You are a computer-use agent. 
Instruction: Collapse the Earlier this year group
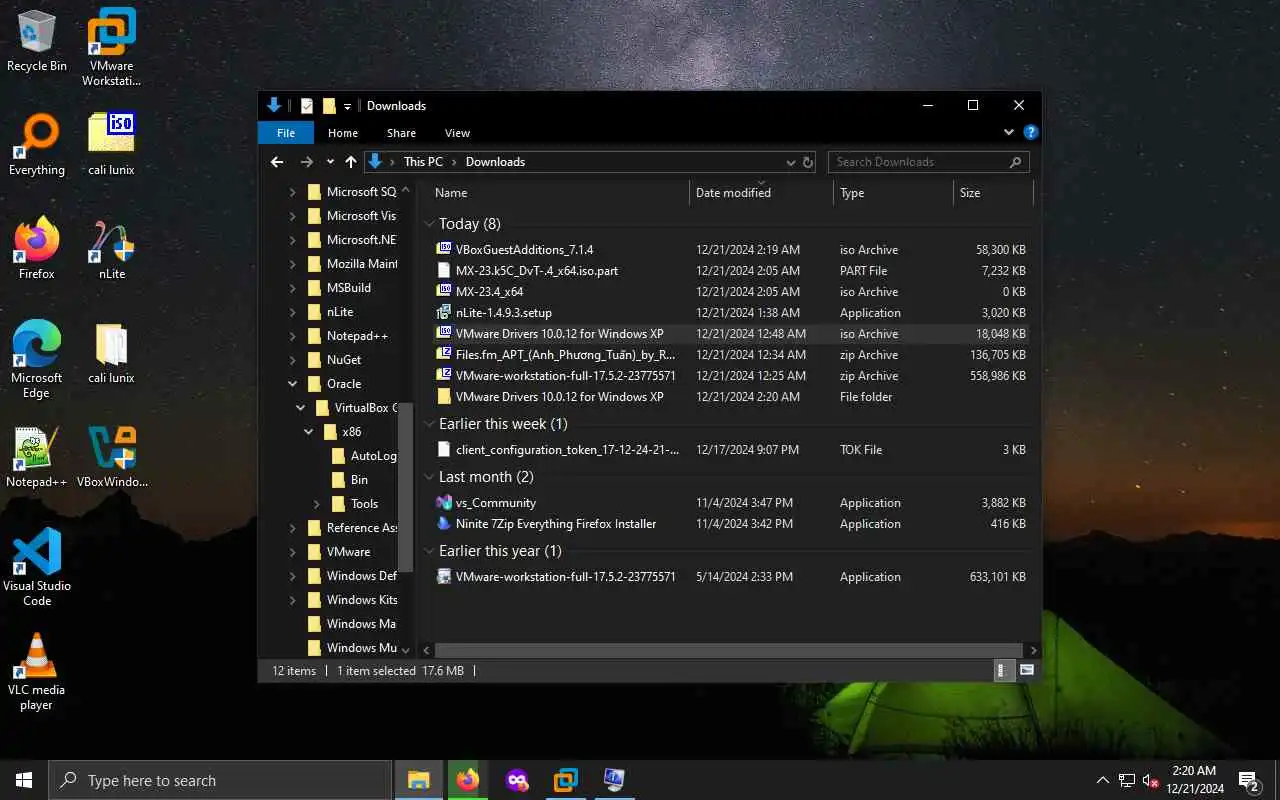click(x=429, y=551)
